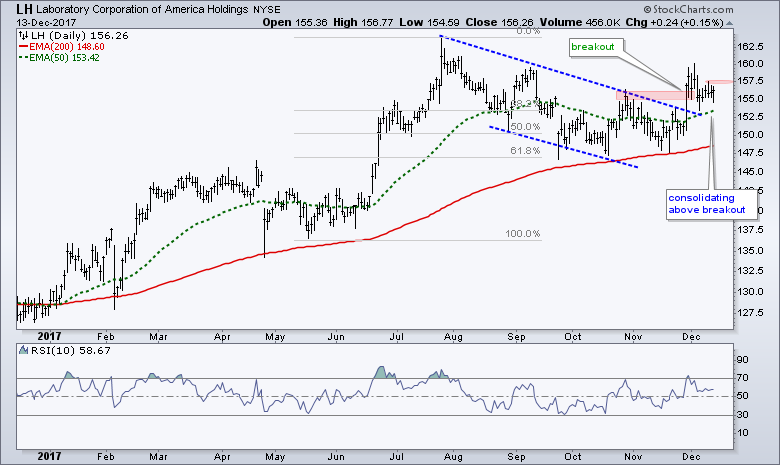This screenshot has height=465, width=780.
Task: Select the Volume 456.0K value
Action: click(x=579, y=22)
